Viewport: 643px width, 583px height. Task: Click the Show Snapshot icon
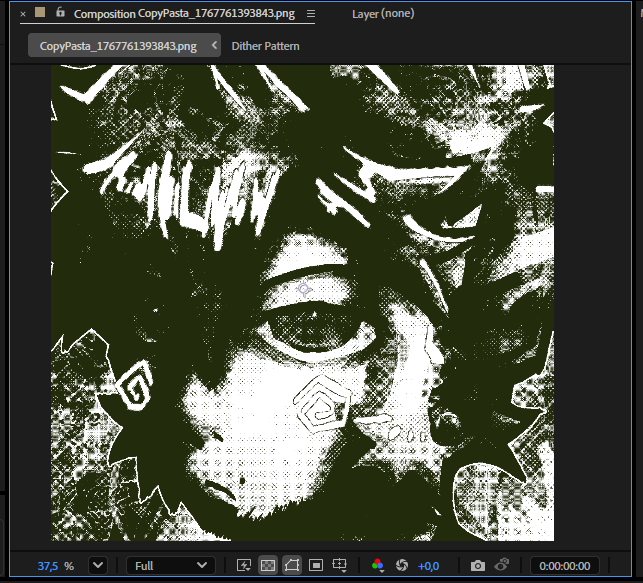click(502, 565)
